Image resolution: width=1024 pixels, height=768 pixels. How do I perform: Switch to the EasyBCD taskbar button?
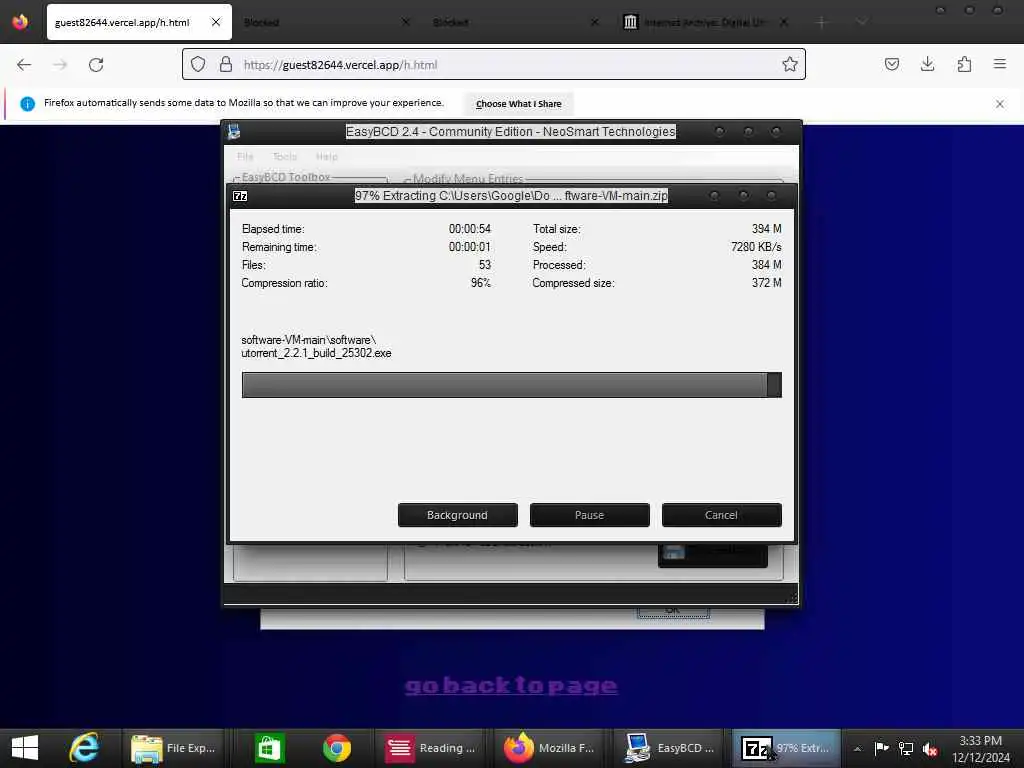click(669, 748)
